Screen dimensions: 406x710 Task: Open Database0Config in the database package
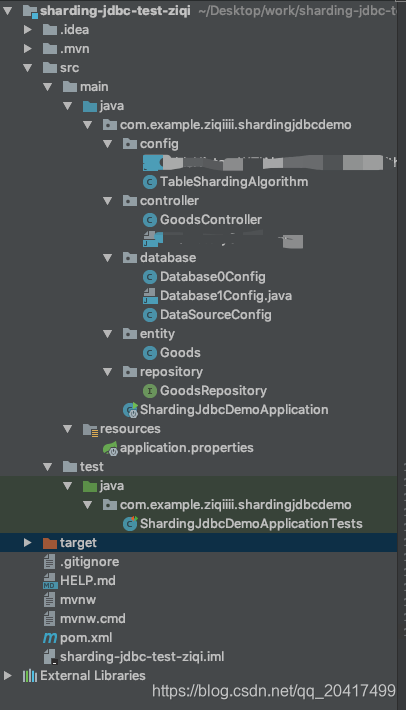coord(213,277)
